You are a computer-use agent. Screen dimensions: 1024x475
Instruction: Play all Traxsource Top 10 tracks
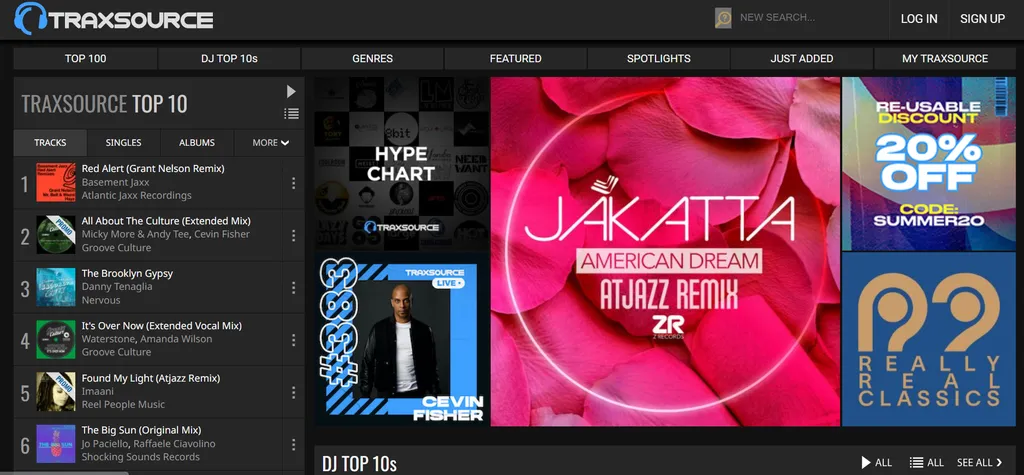tap(291, 91)
